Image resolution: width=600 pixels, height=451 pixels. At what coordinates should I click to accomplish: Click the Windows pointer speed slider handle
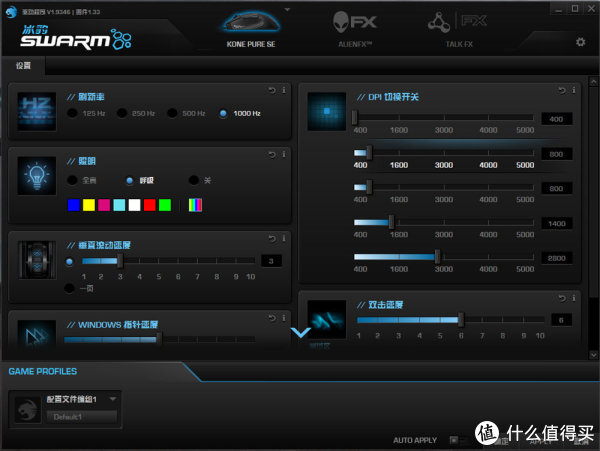(159, 339)
